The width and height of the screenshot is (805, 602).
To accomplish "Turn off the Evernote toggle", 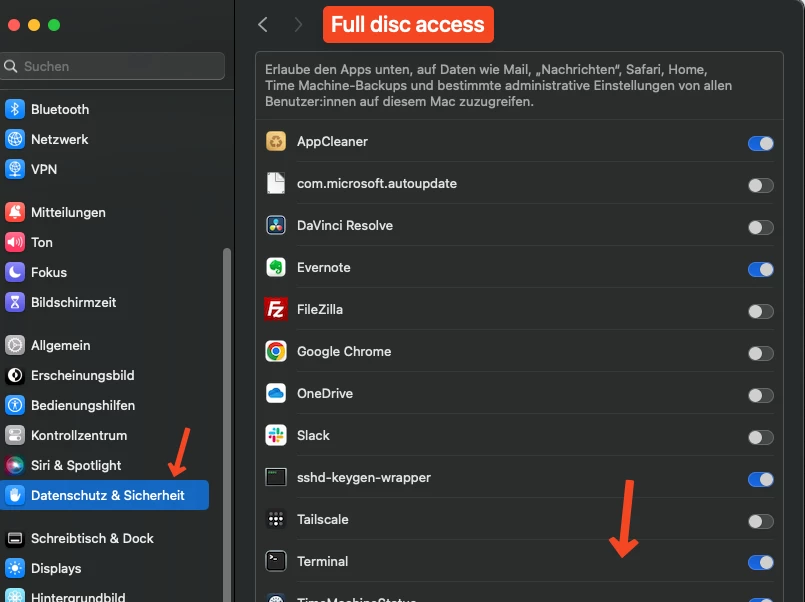I will (x=760, y=269).
